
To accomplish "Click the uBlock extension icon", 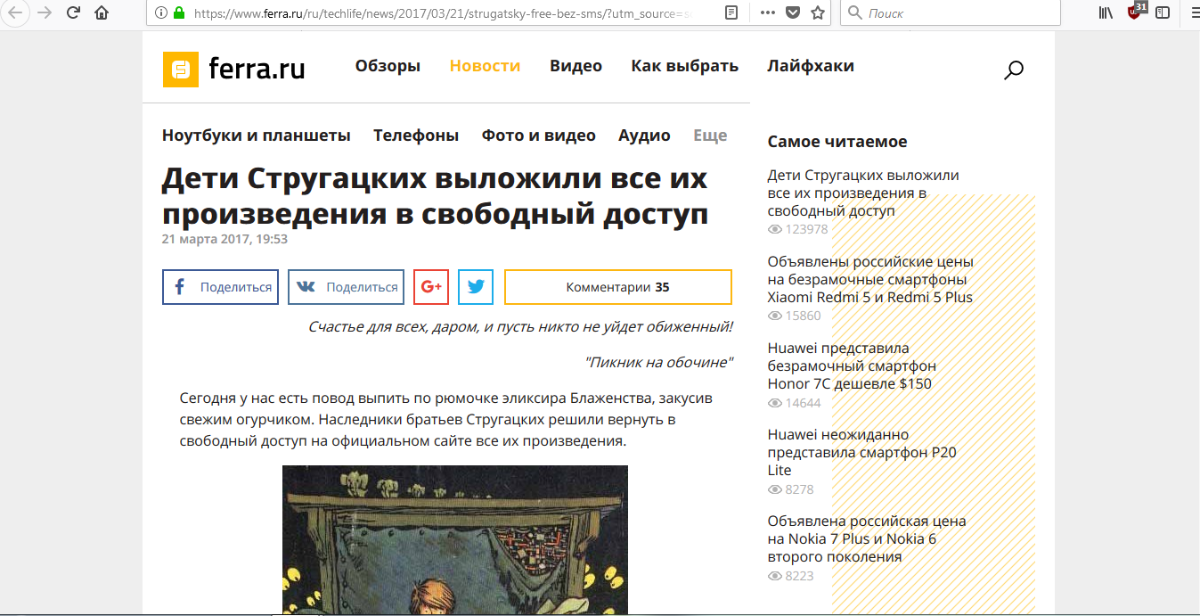I will click(x=1135, y=12).
